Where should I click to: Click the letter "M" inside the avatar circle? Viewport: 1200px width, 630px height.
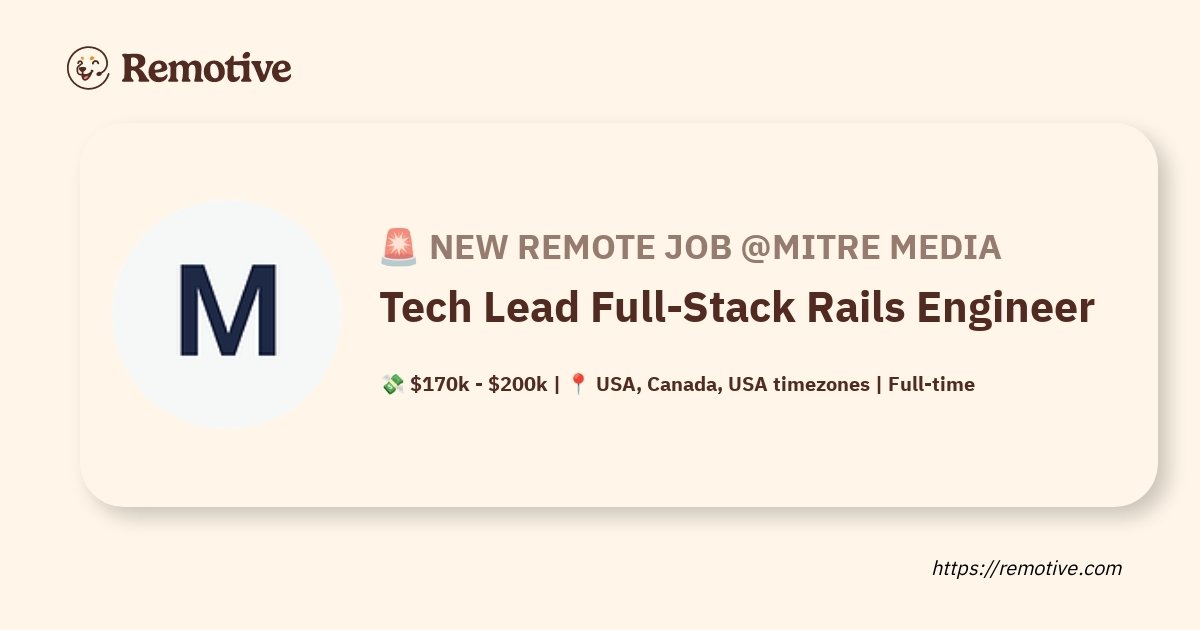point(227,312)
